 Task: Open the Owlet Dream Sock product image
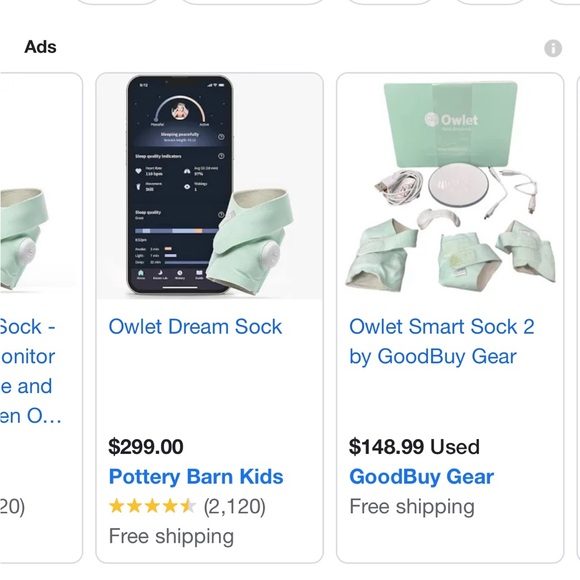(209, 186)
